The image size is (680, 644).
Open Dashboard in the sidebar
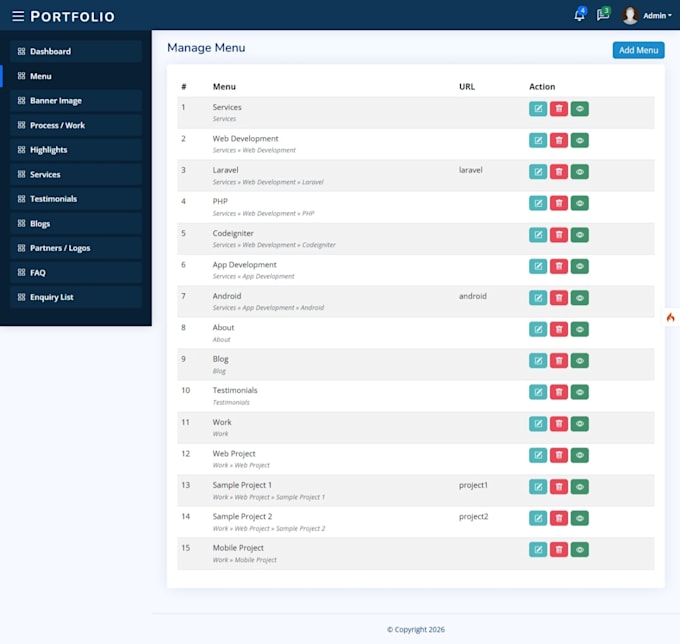click(x=76, y=51)
